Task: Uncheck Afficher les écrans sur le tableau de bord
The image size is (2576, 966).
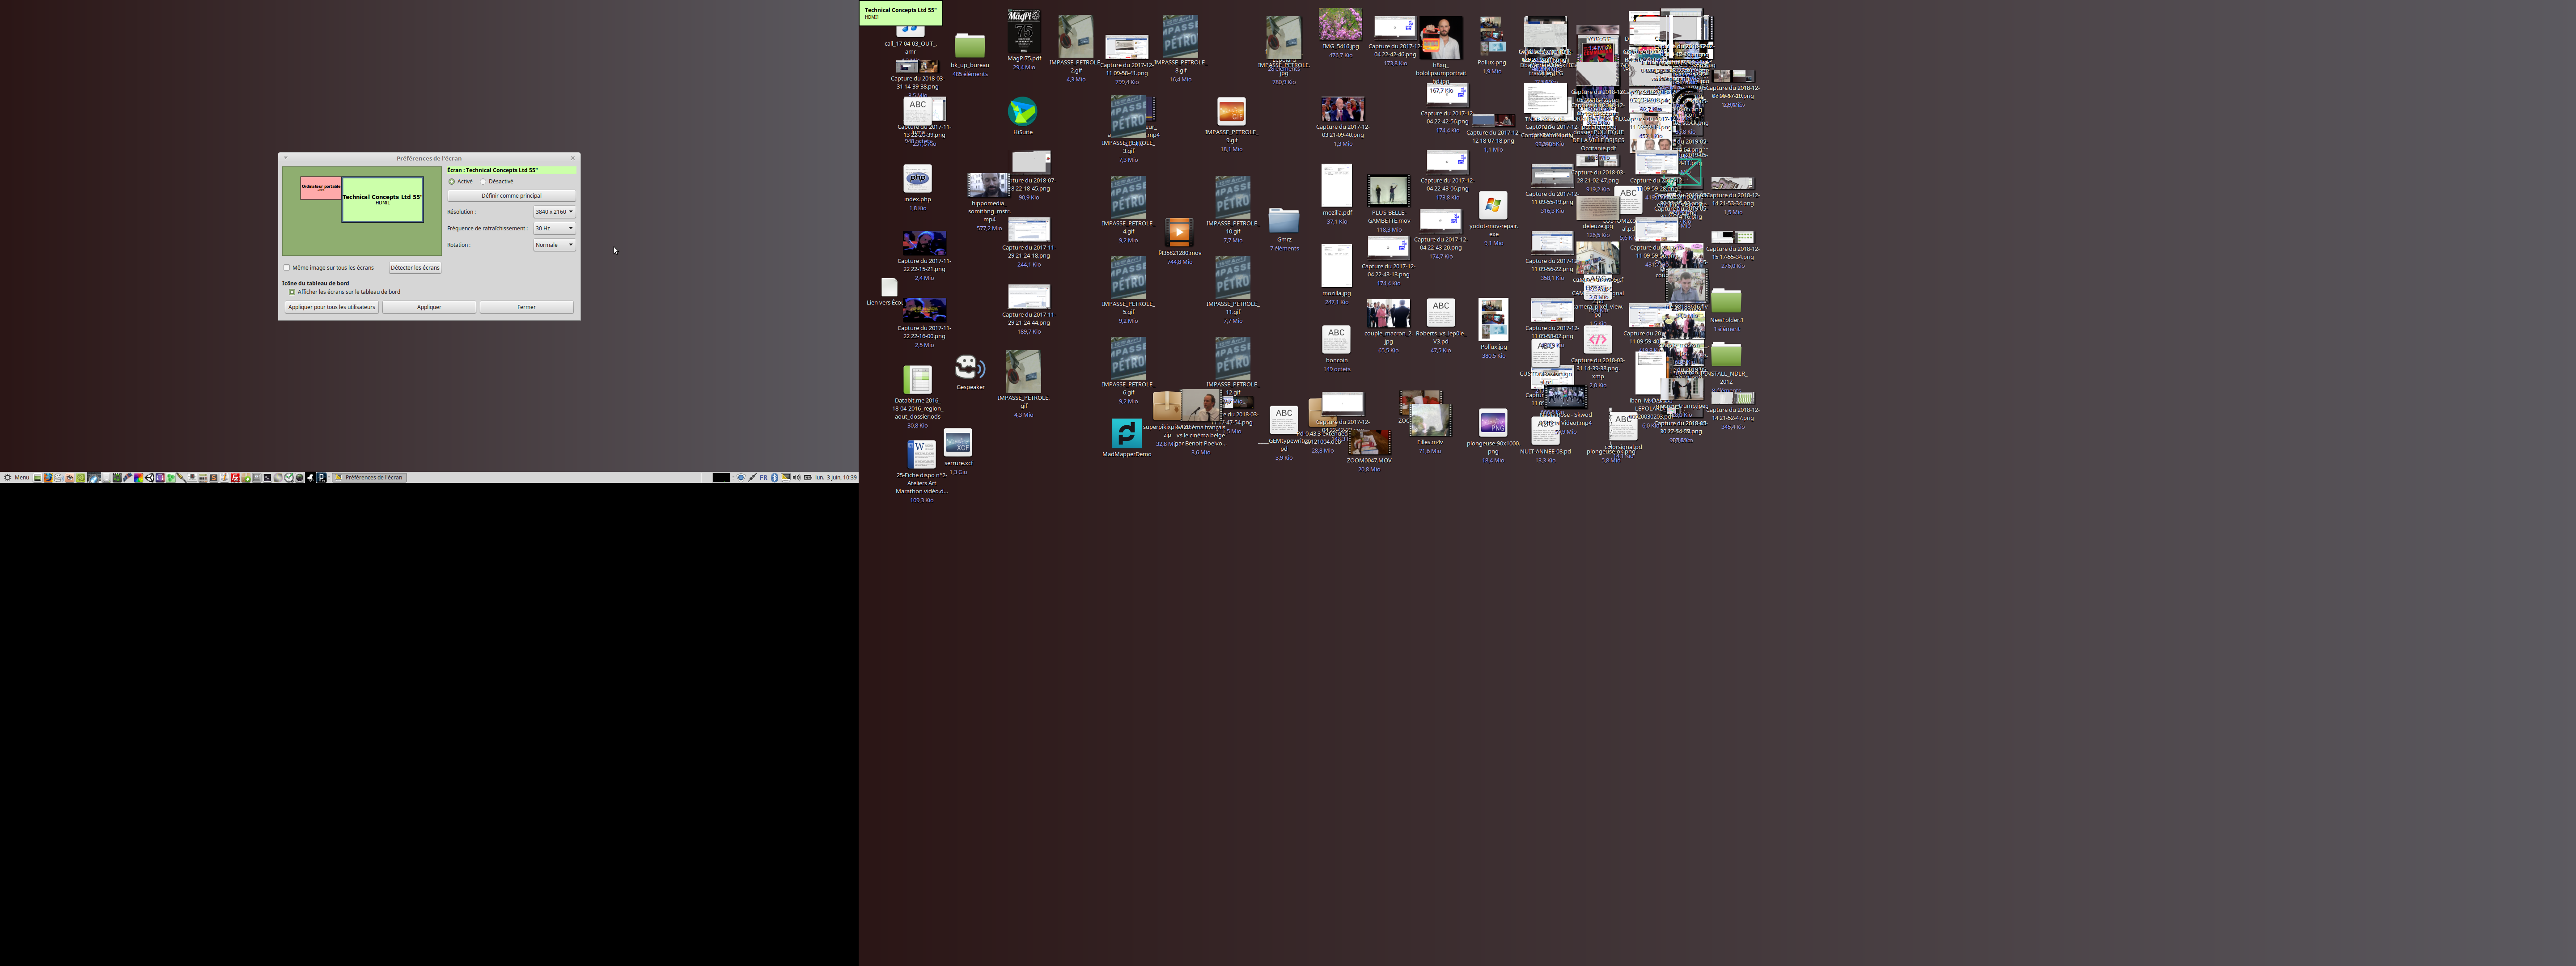Action: pyautogui.click(x=292, y=292)
